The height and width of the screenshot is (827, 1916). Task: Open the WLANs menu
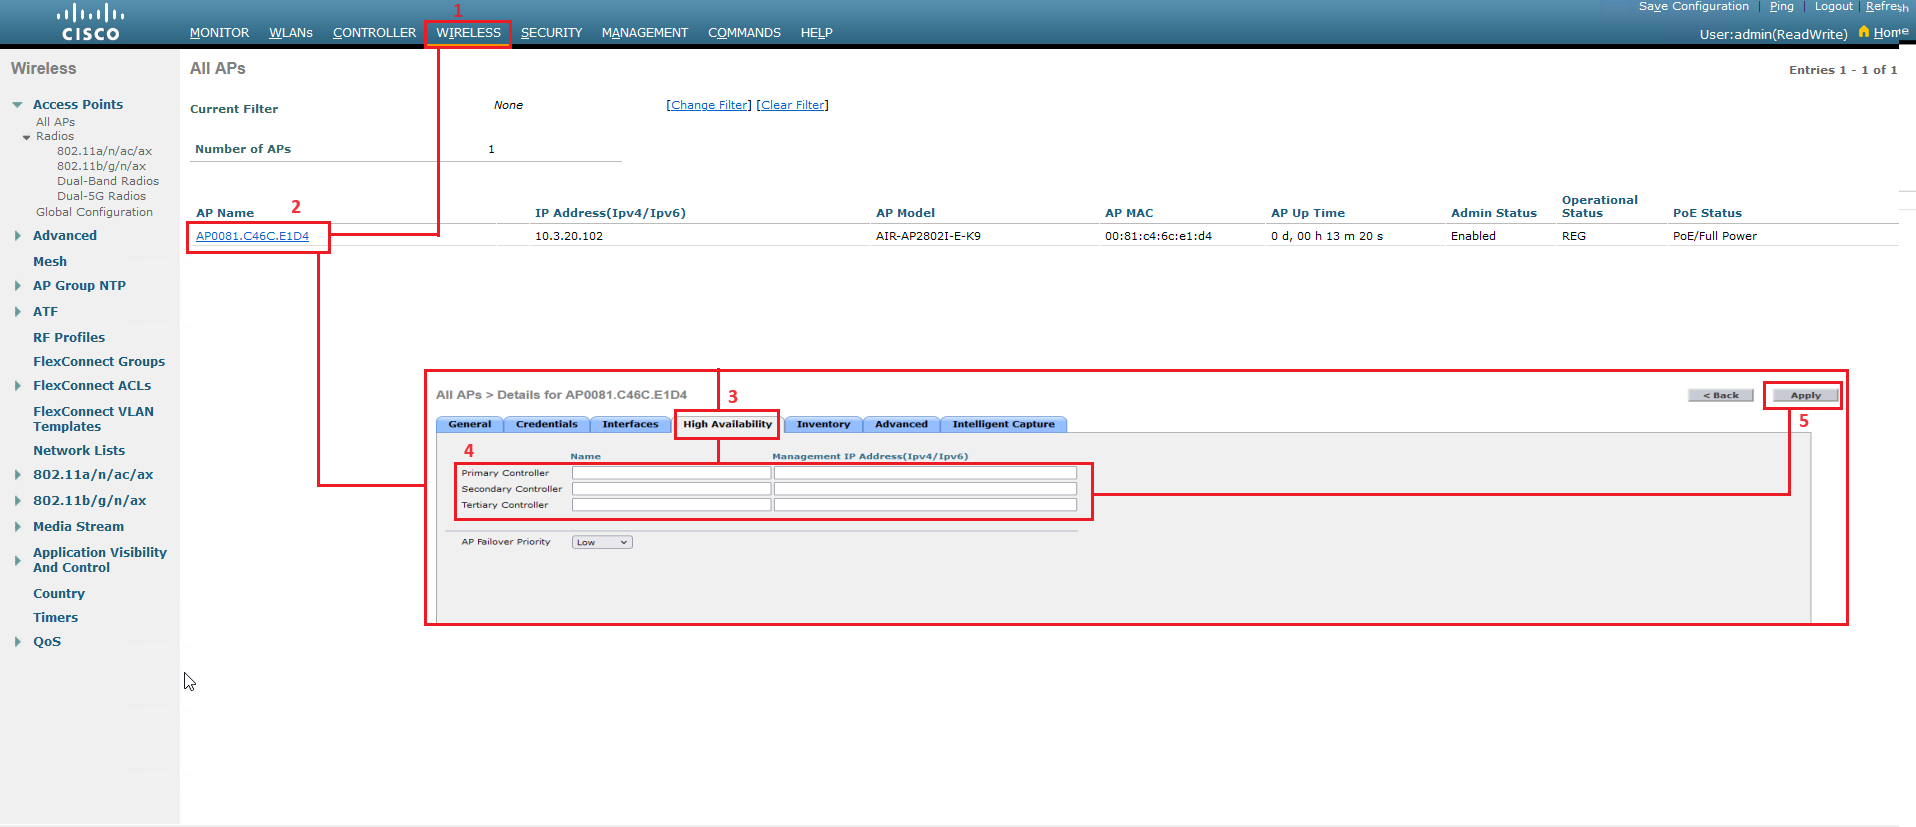pyautogui.click(x=291, y=33)
